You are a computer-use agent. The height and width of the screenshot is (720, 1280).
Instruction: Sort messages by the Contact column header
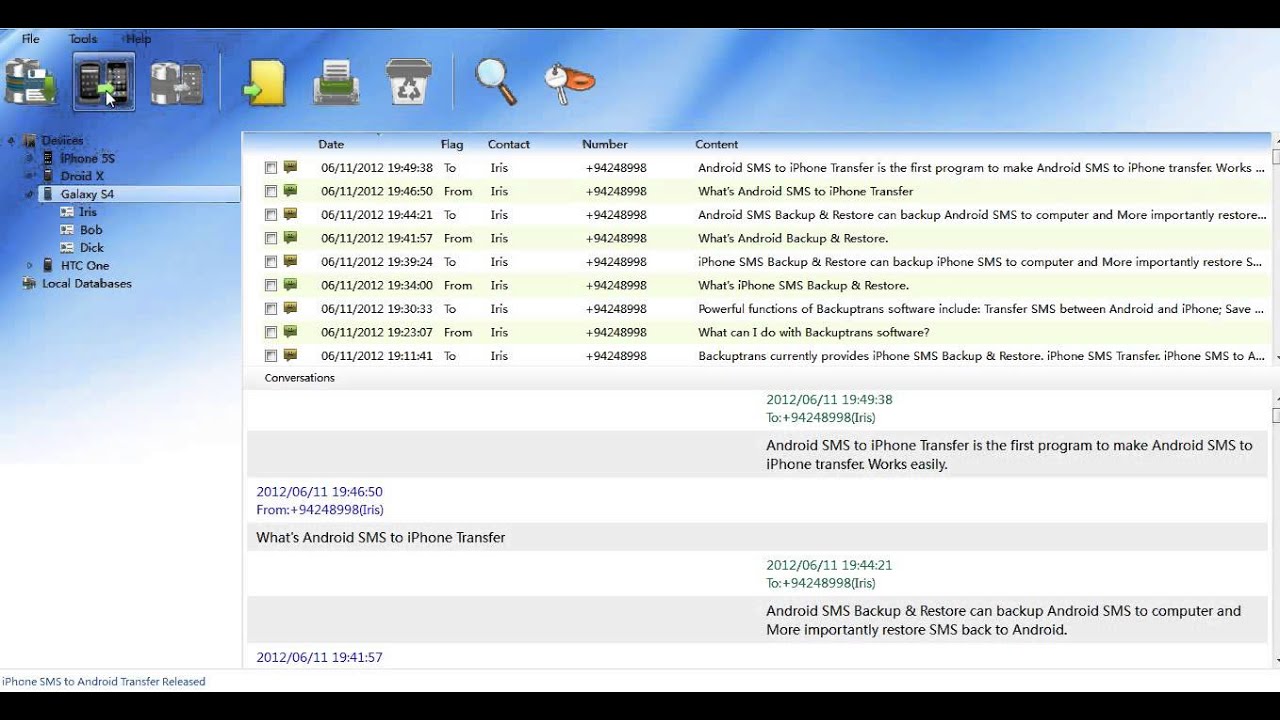tap(509, 144)
